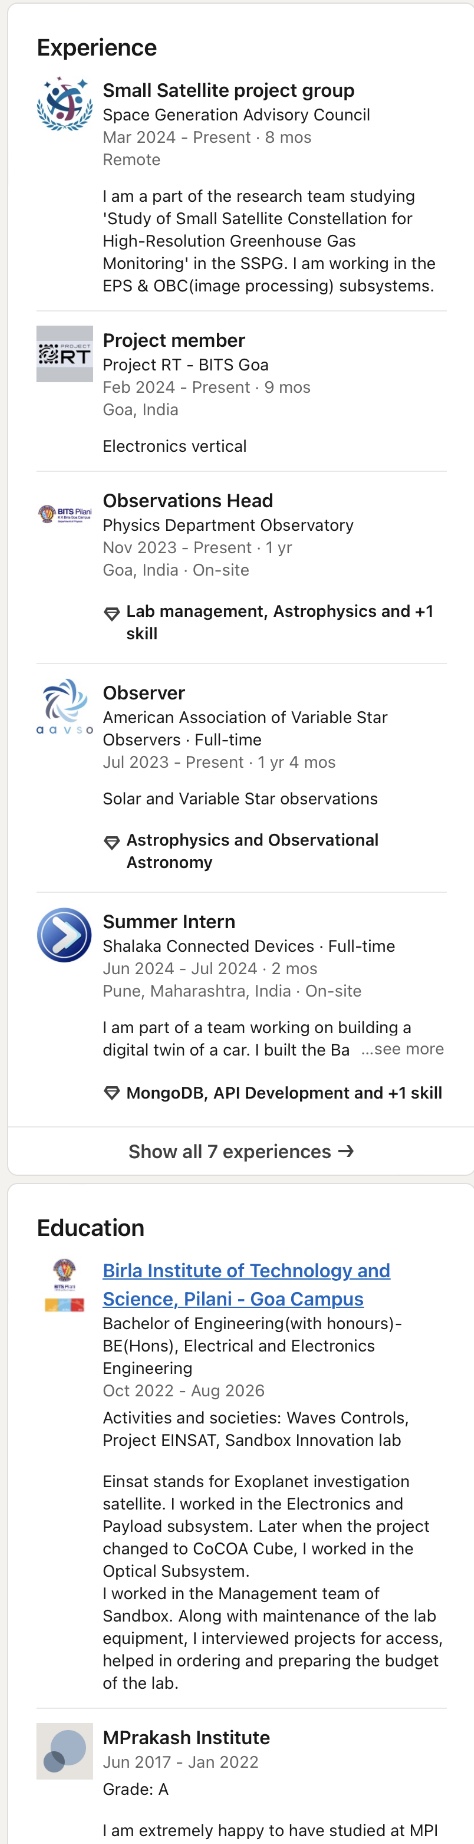
Task: Click the diamond icon beside MongoDB skills
Action: tap(112, 1094)
